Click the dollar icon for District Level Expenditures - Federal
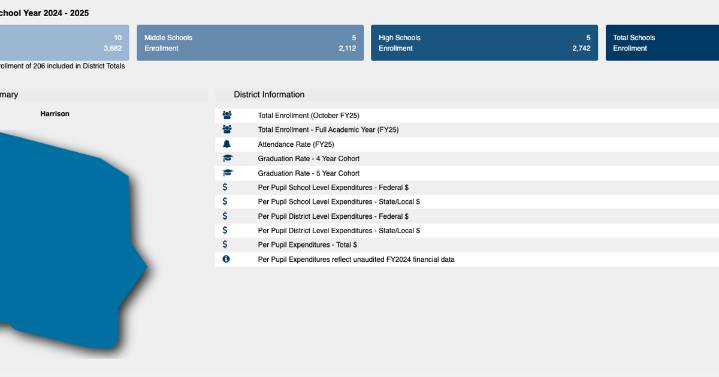The height and width of the screenshot is (377, 719). [x=225, y=216]
